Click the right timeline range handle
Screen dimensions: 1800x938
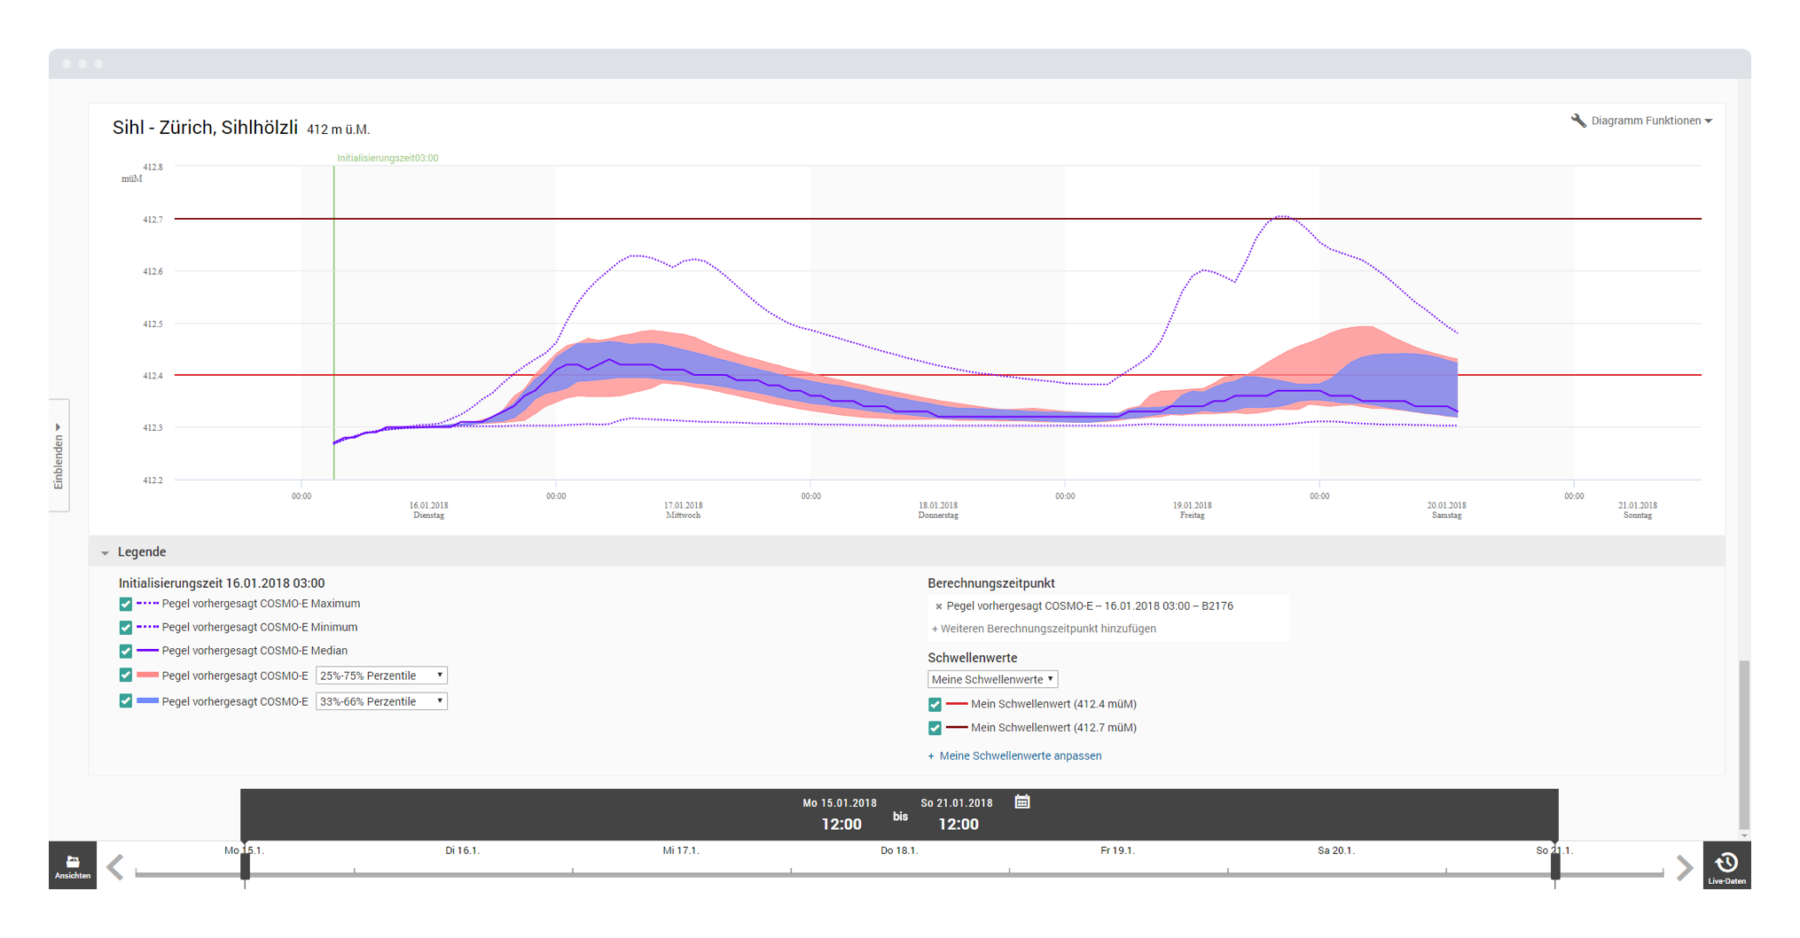1555,867
